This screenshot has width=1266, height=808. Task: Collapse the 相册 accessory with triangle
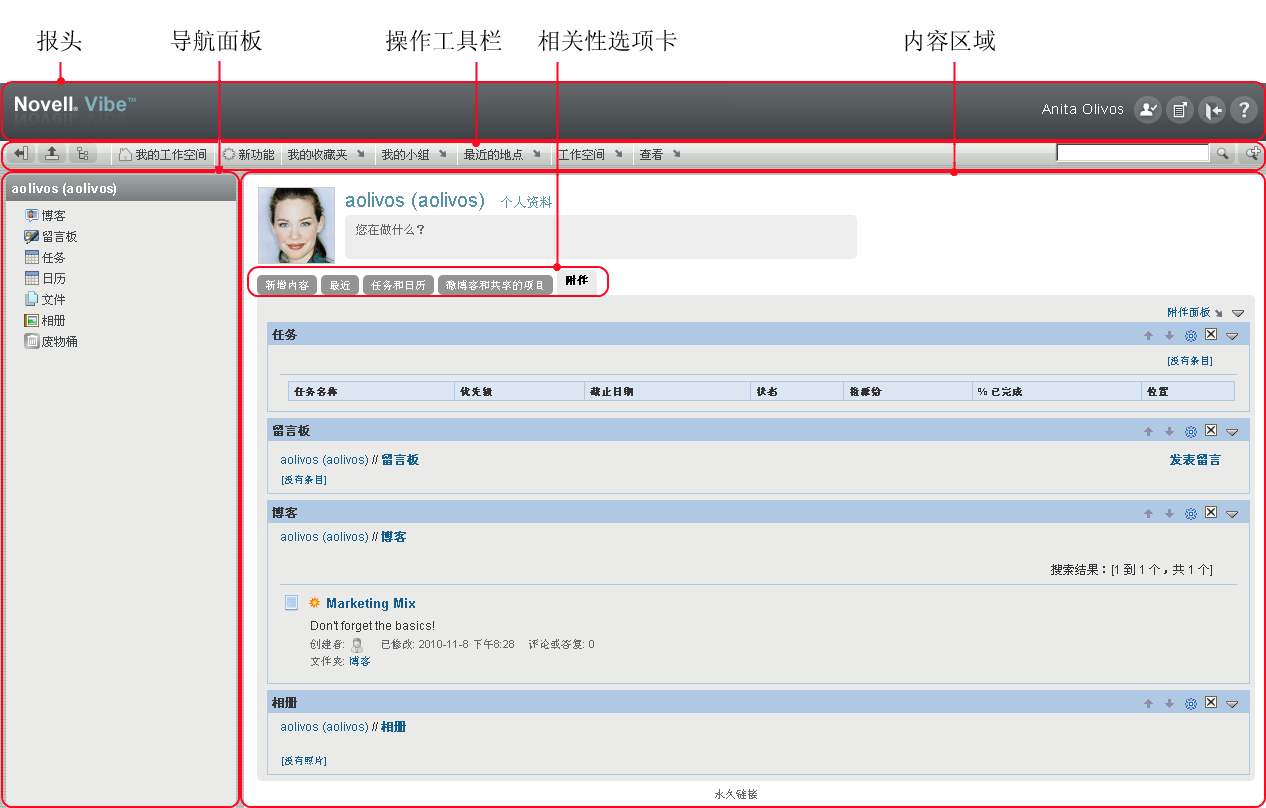[1232, 705]
